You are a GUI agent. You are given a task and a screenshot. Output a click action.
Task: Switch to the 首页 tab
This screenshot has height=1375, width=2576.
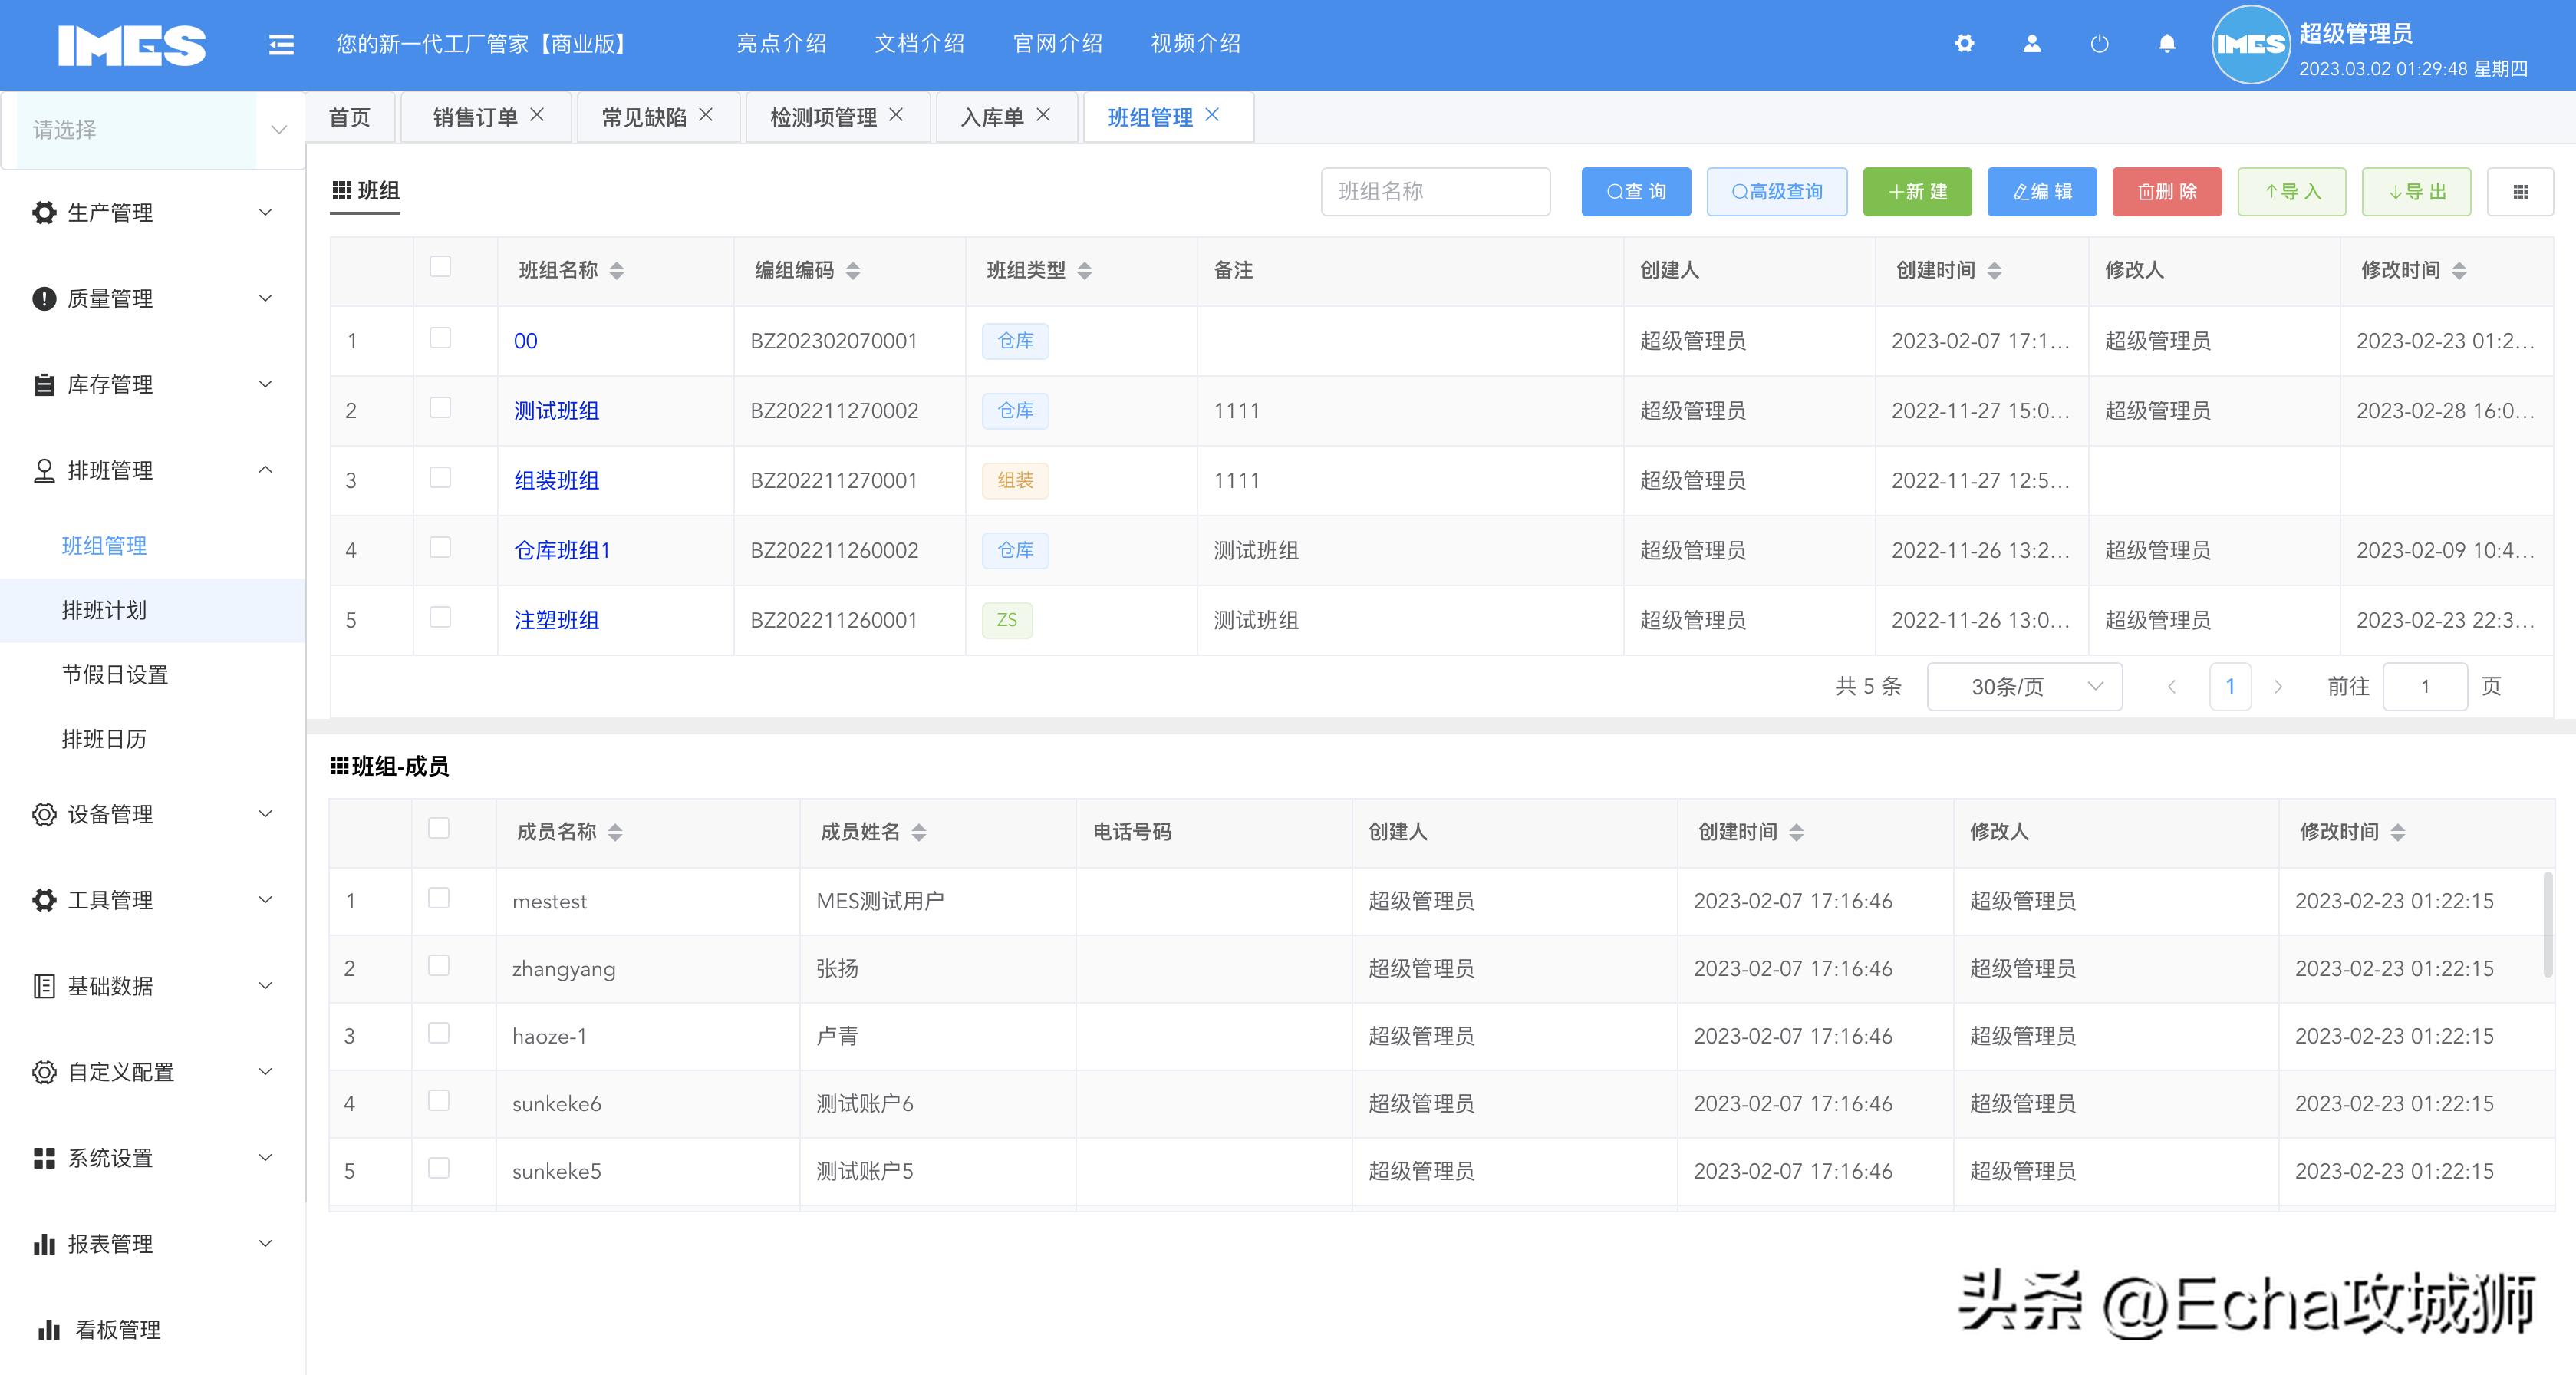click(349, 116)
